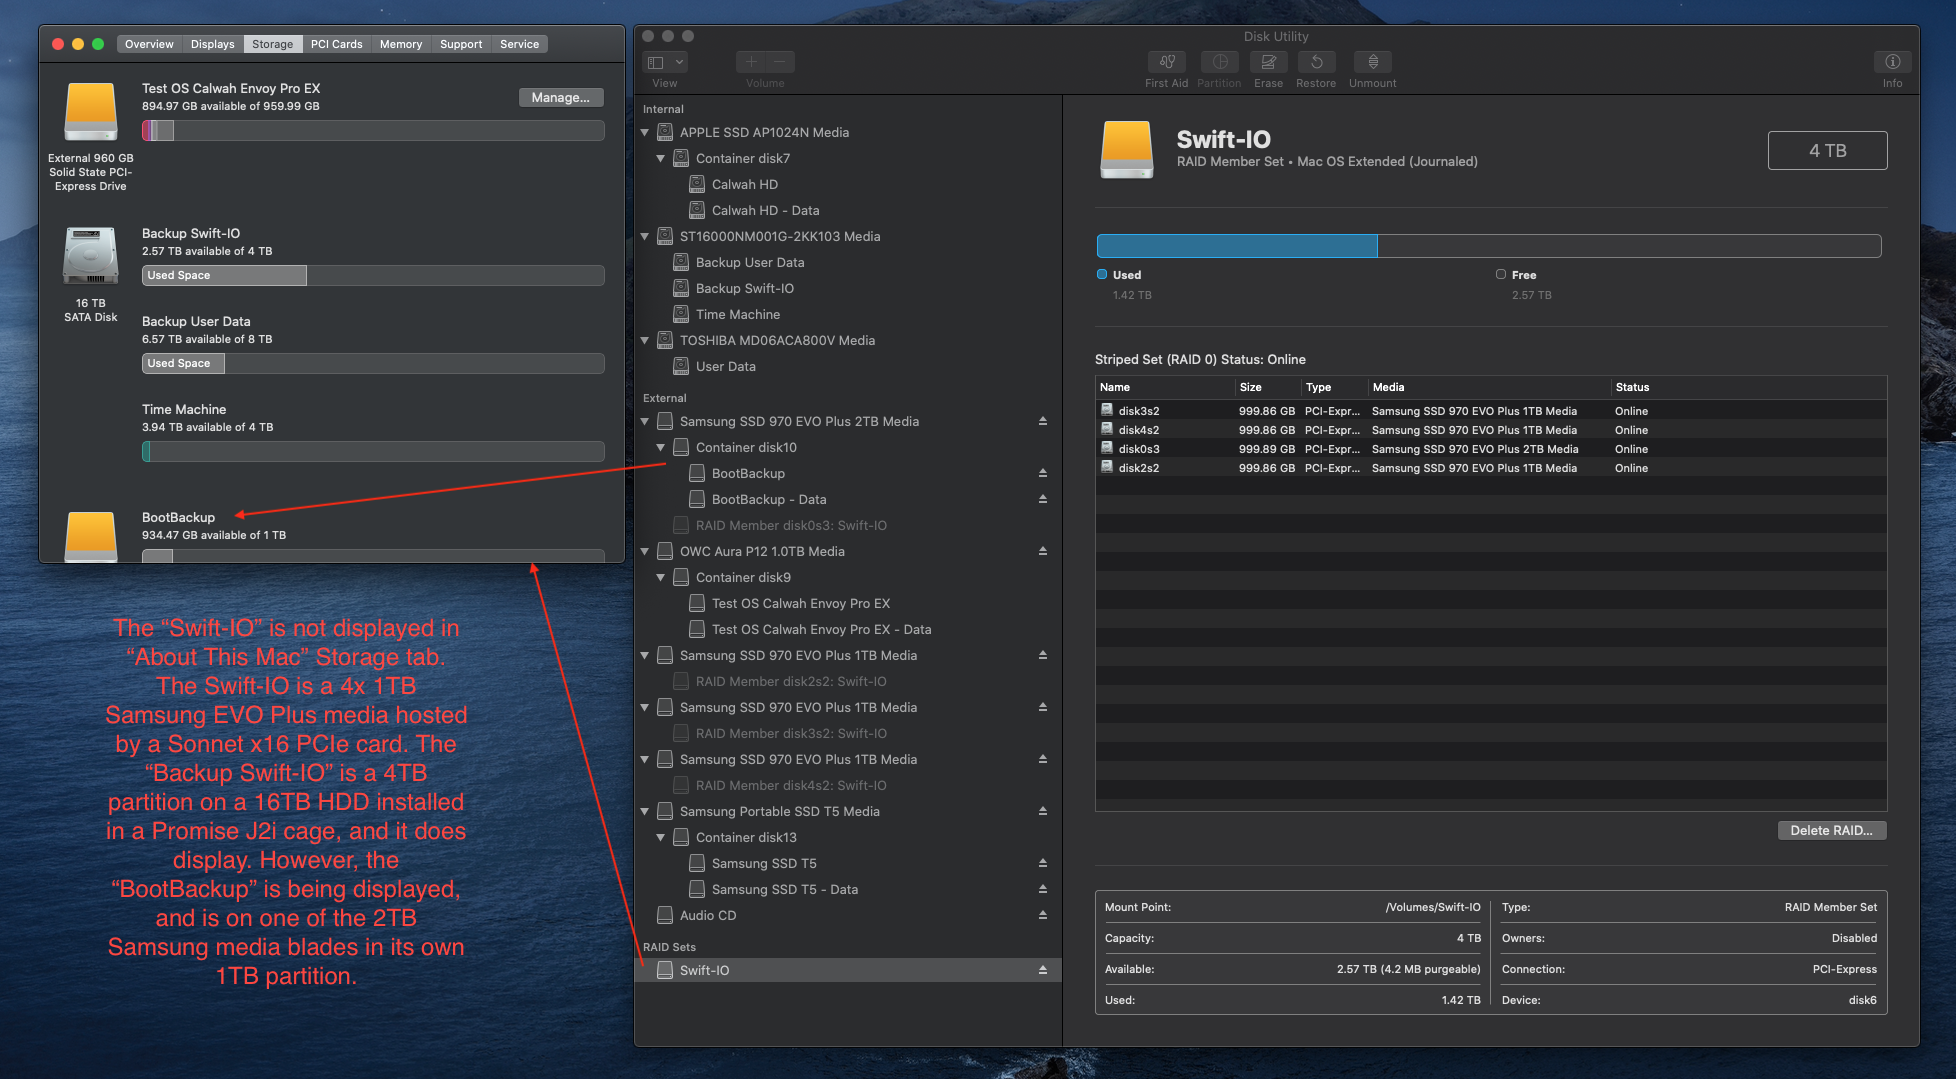Collapse OWC Aura P12 1.0TB Media

645,551
